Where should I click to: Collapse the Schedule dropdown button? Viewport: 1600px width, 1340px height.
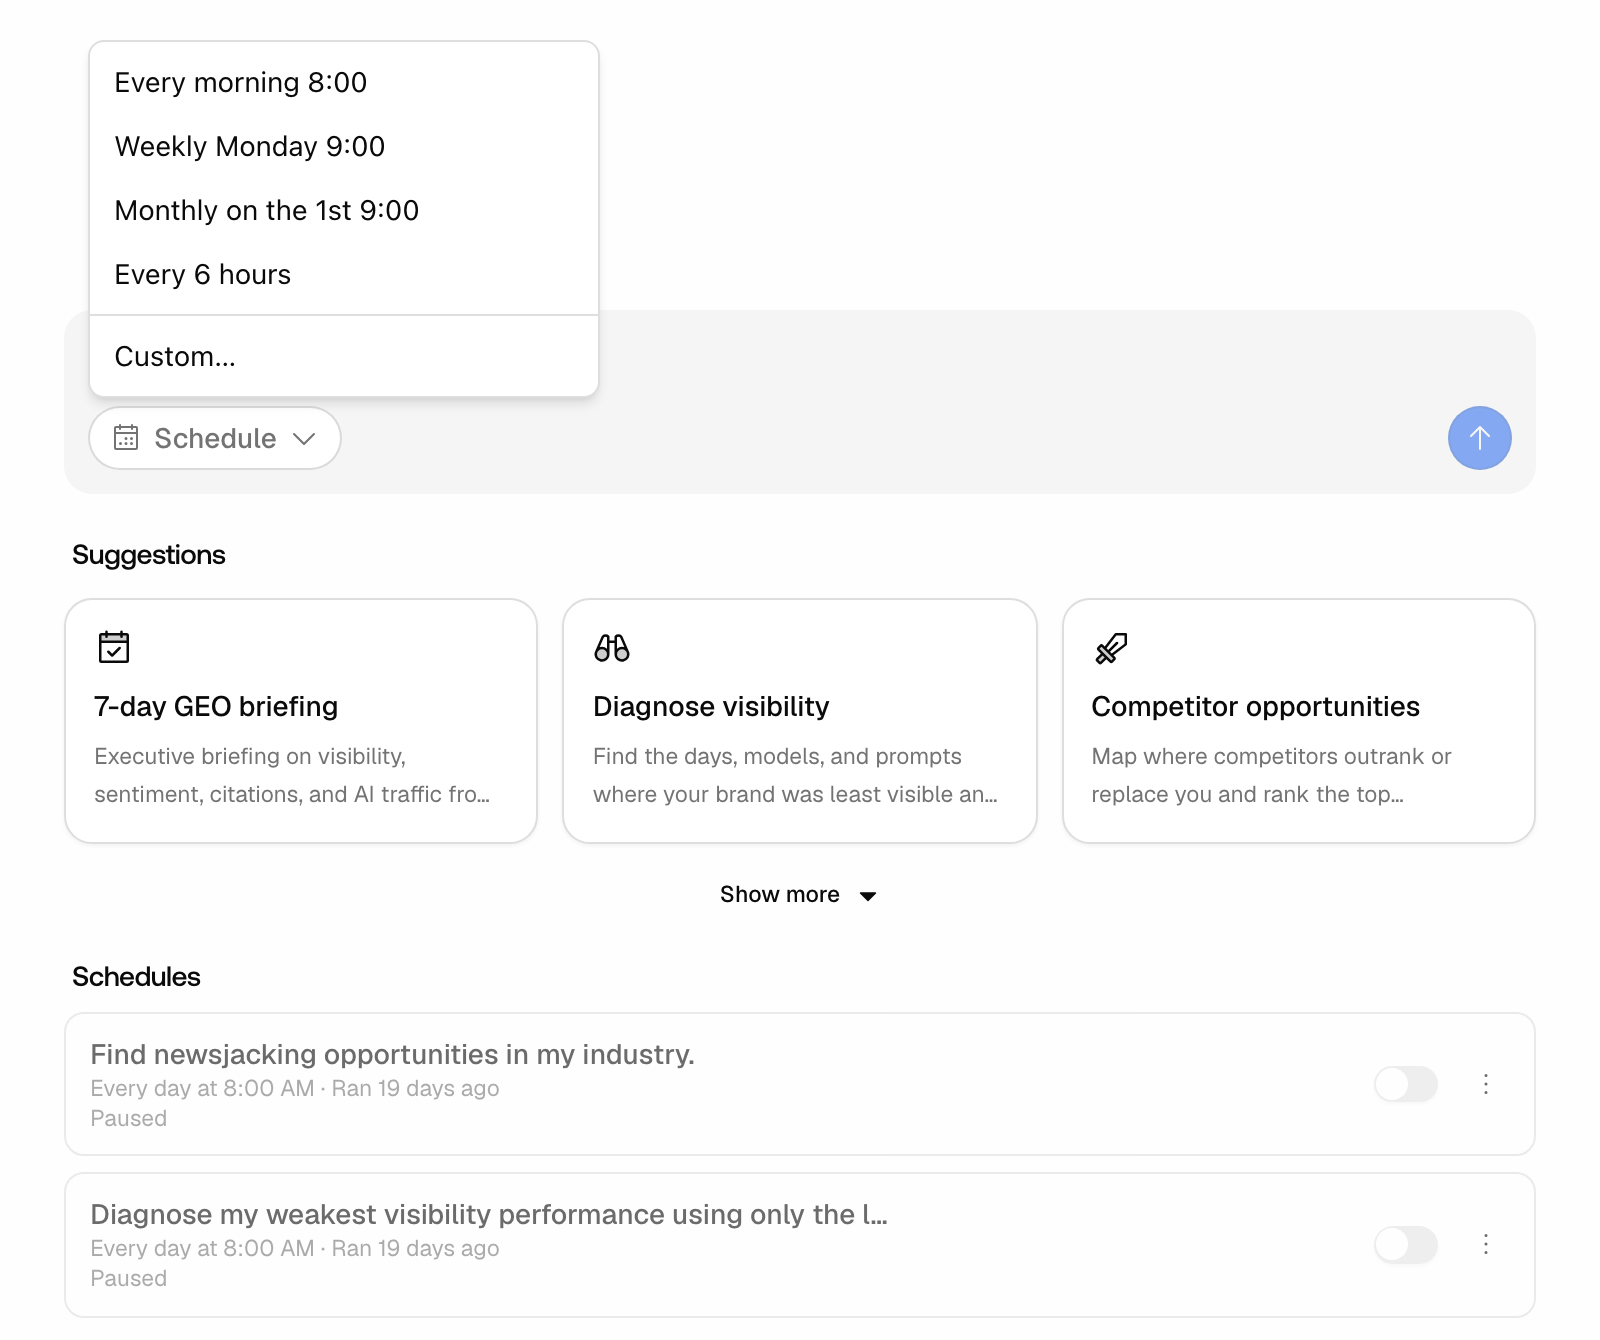click(x=215, y=438)
